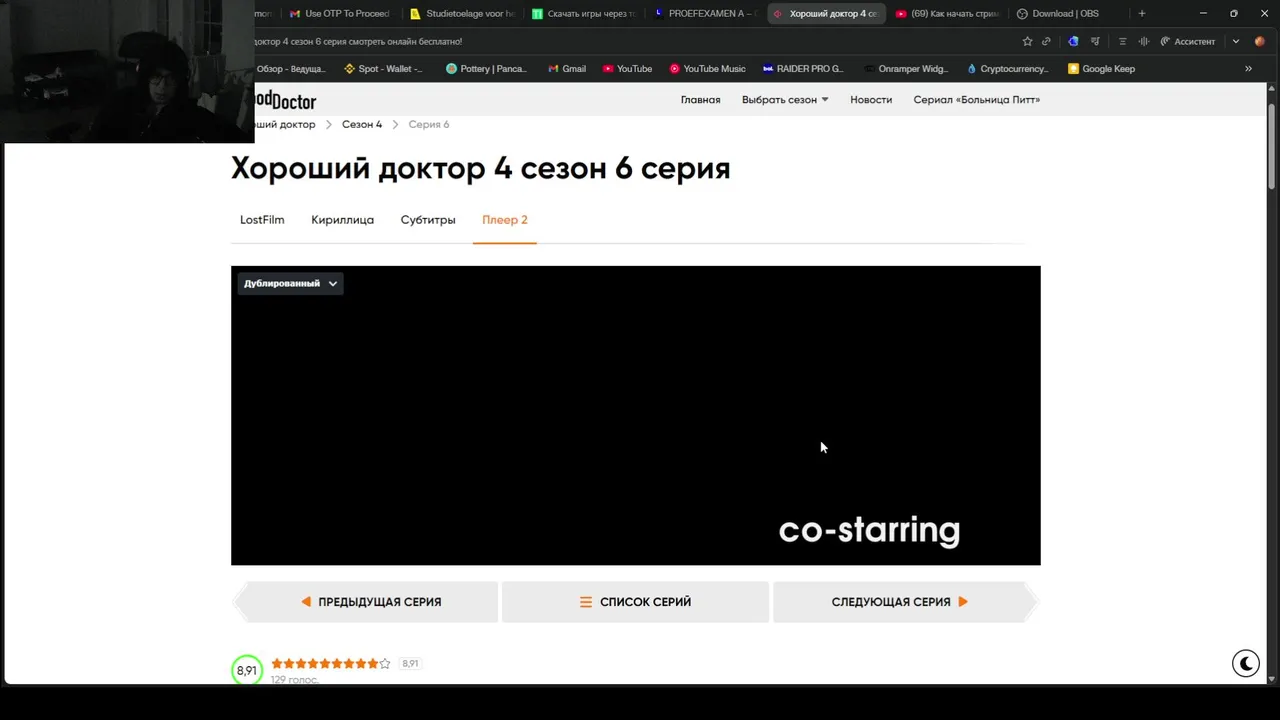
Task: Switch to the PROEFEXAMEN A tab
Action: (705, 13)
